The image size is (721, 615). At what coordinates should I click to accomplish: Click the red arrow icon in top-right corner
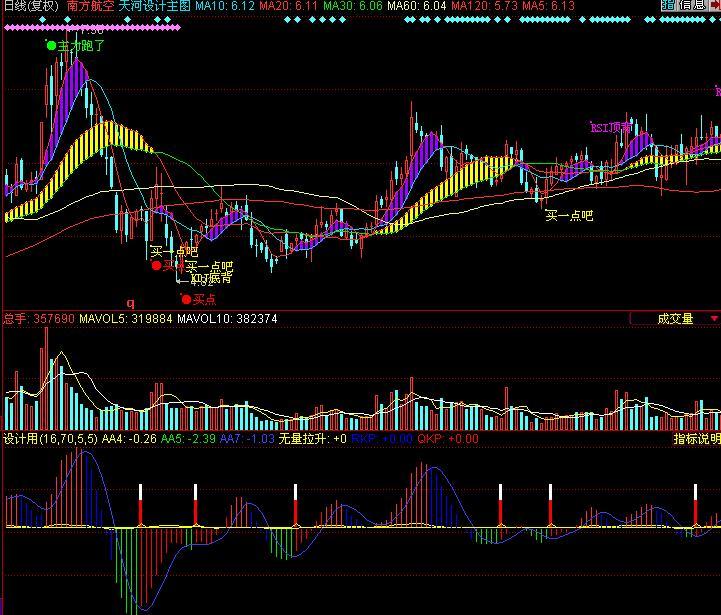(714, 6)
